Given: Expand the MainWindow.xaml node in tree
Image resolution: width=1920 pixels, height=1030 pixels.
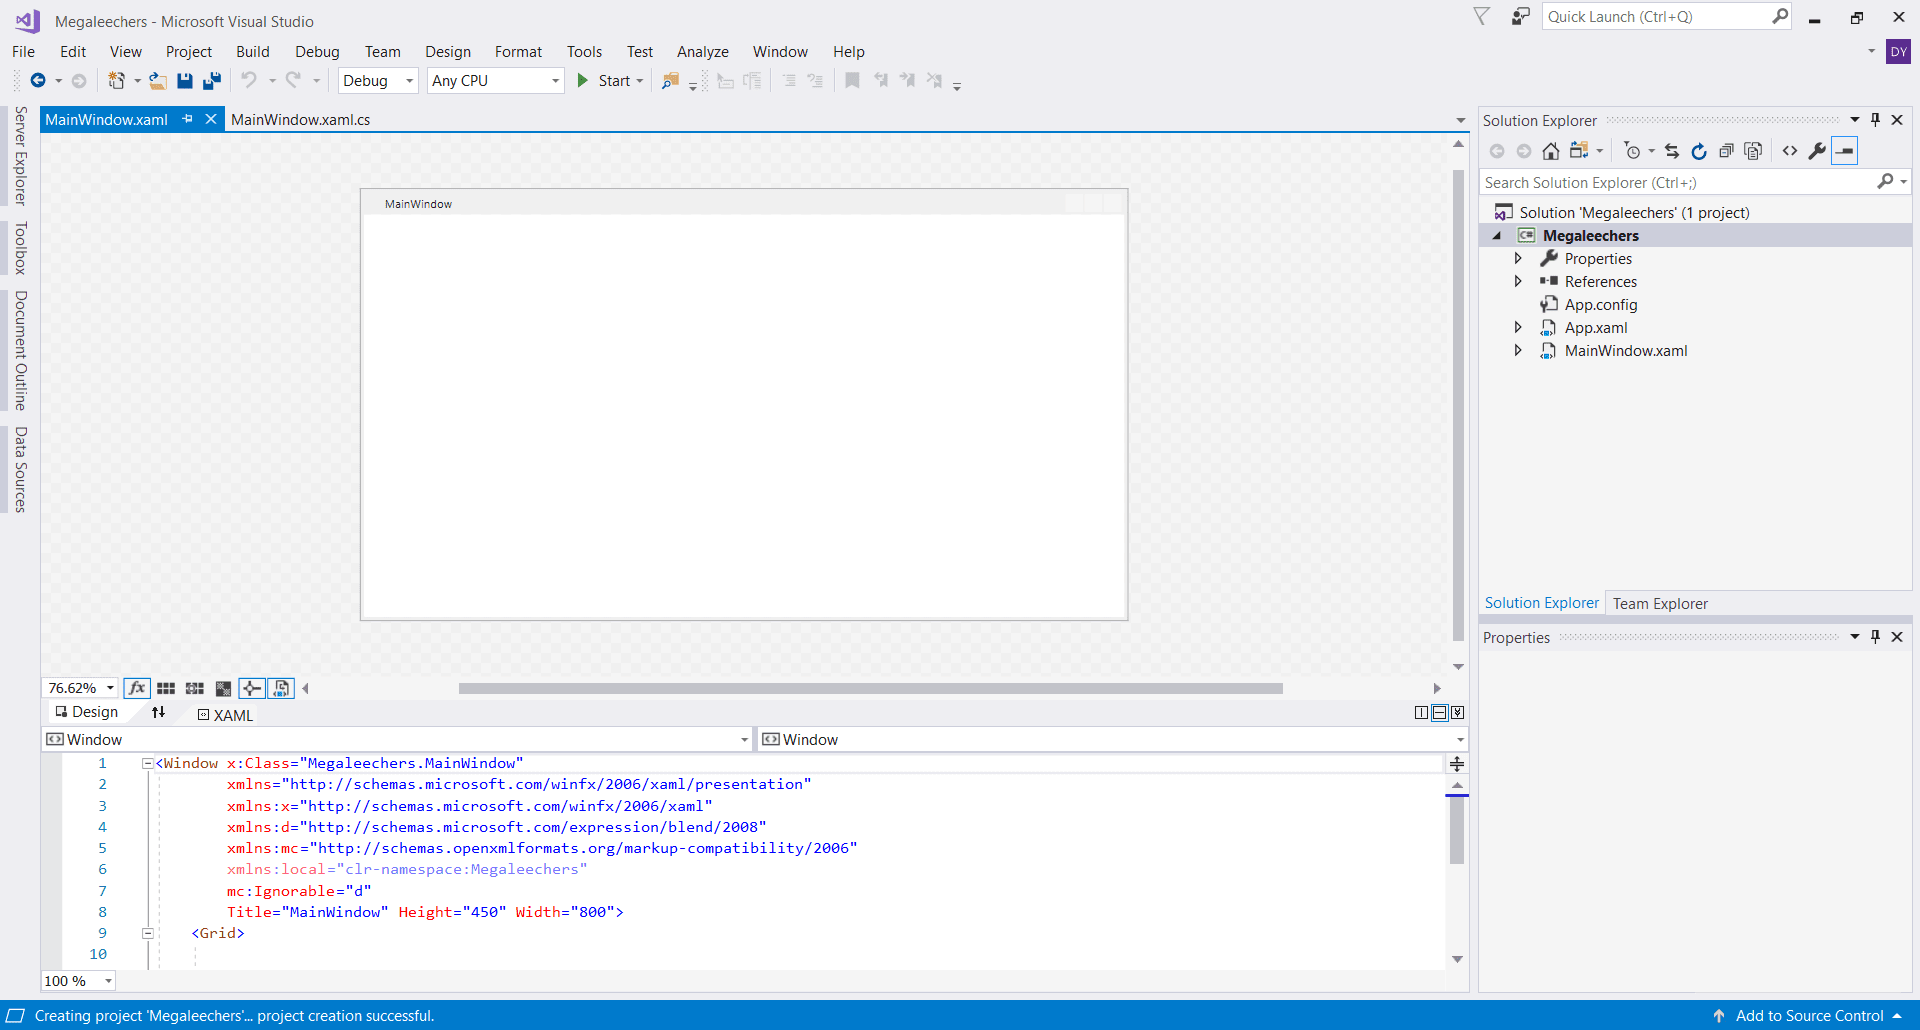Looking at the screenshot, I should click(x=1518, y=350).
